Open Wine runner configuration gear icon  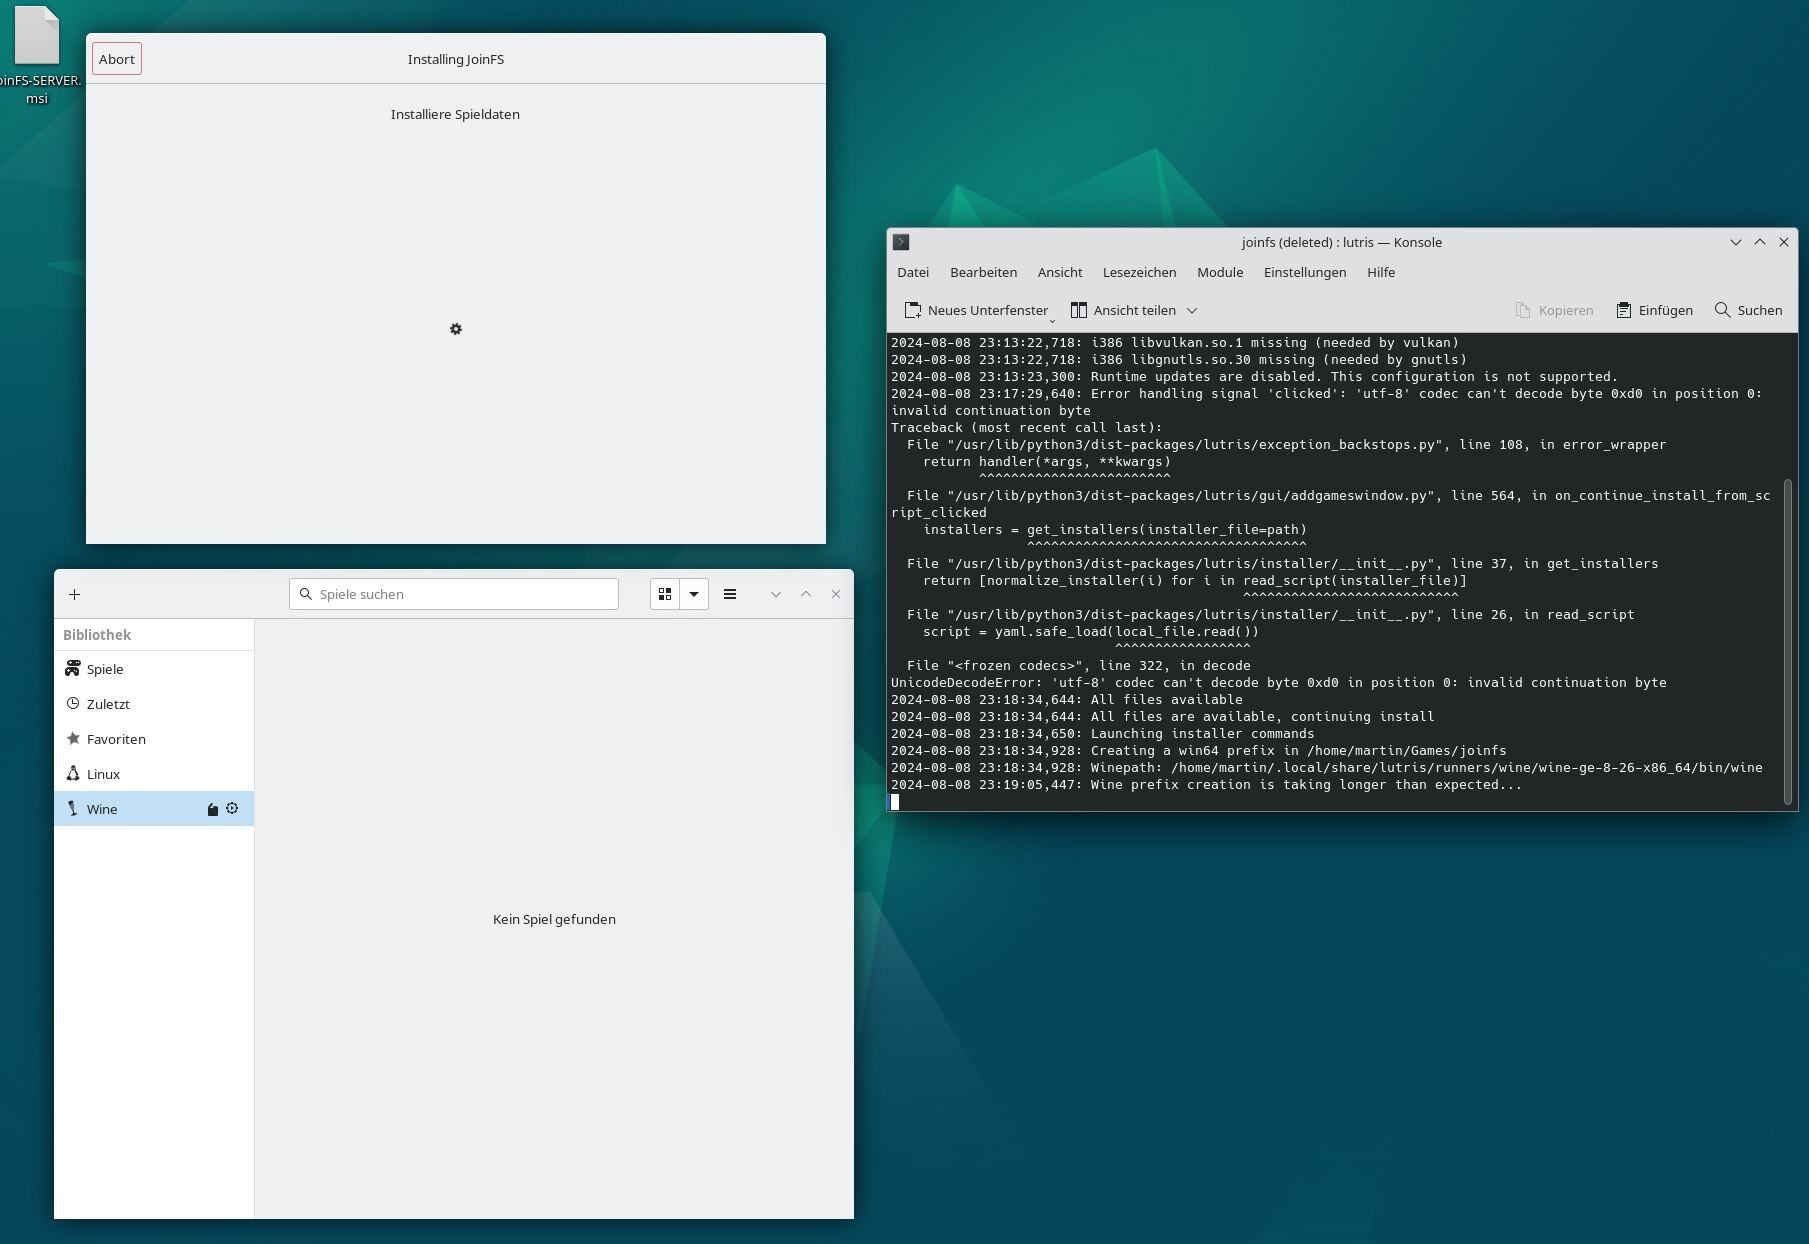[x=232, y=808]
